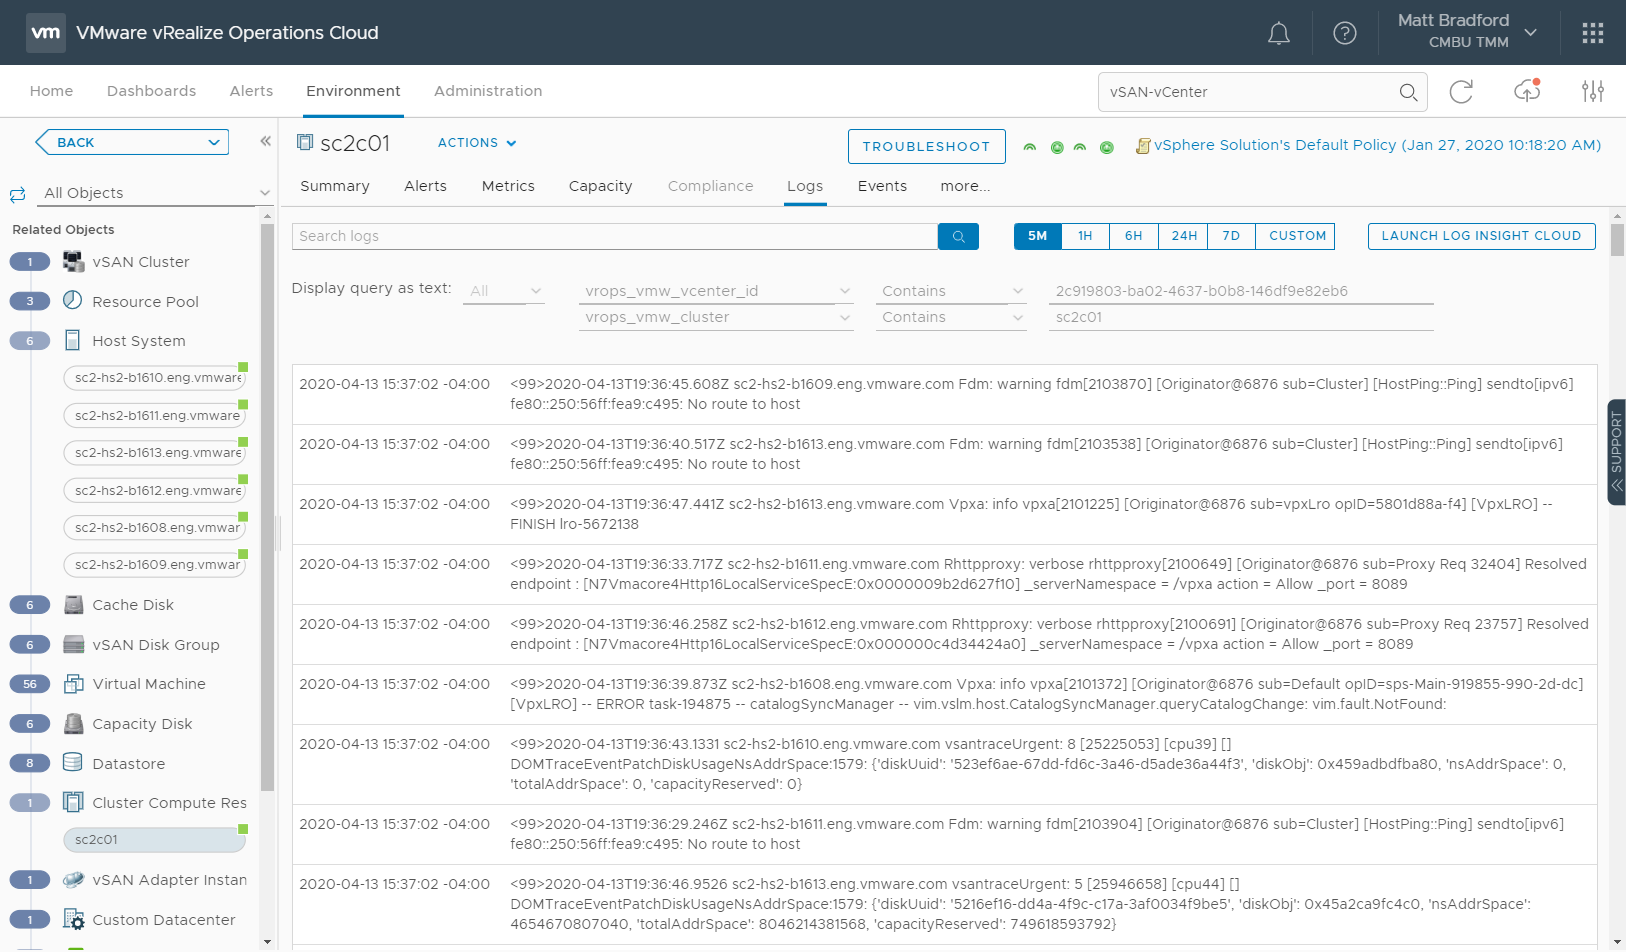
Task: Open the vrops_vmw_vcenter_id field dropdown
Action: 716,291
